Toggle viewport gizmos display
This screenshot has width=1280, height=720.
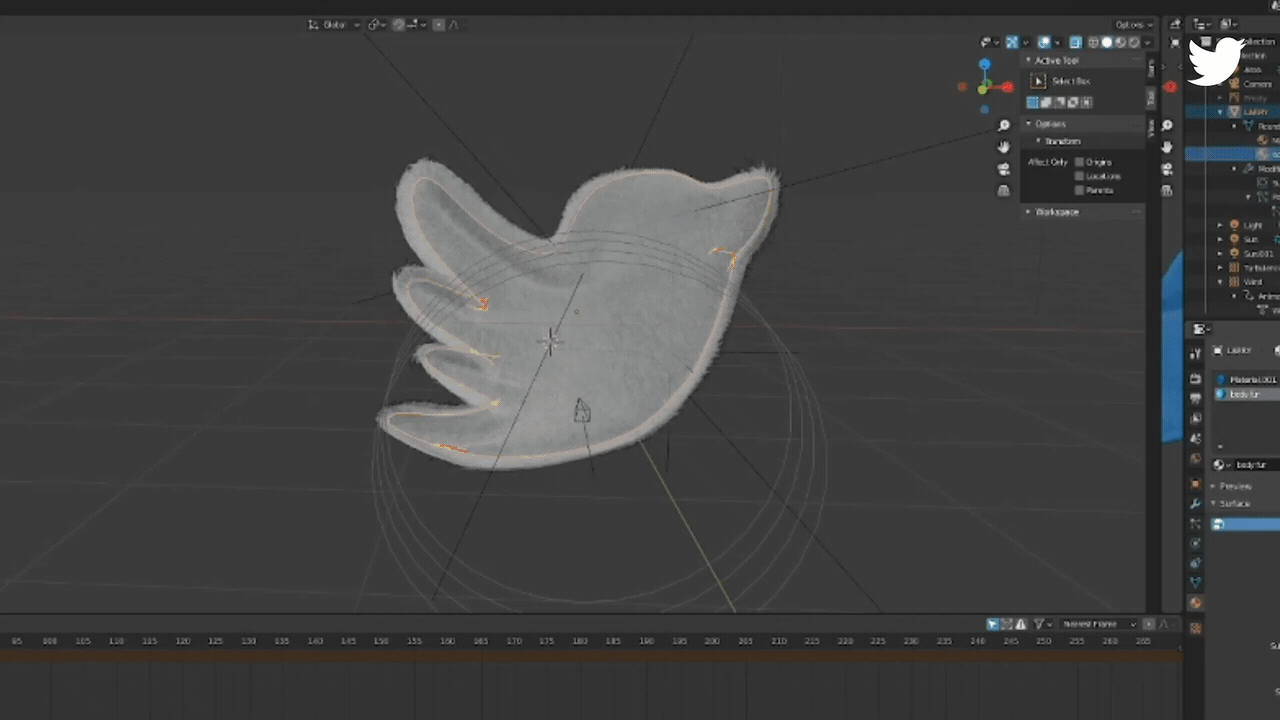1012,42
